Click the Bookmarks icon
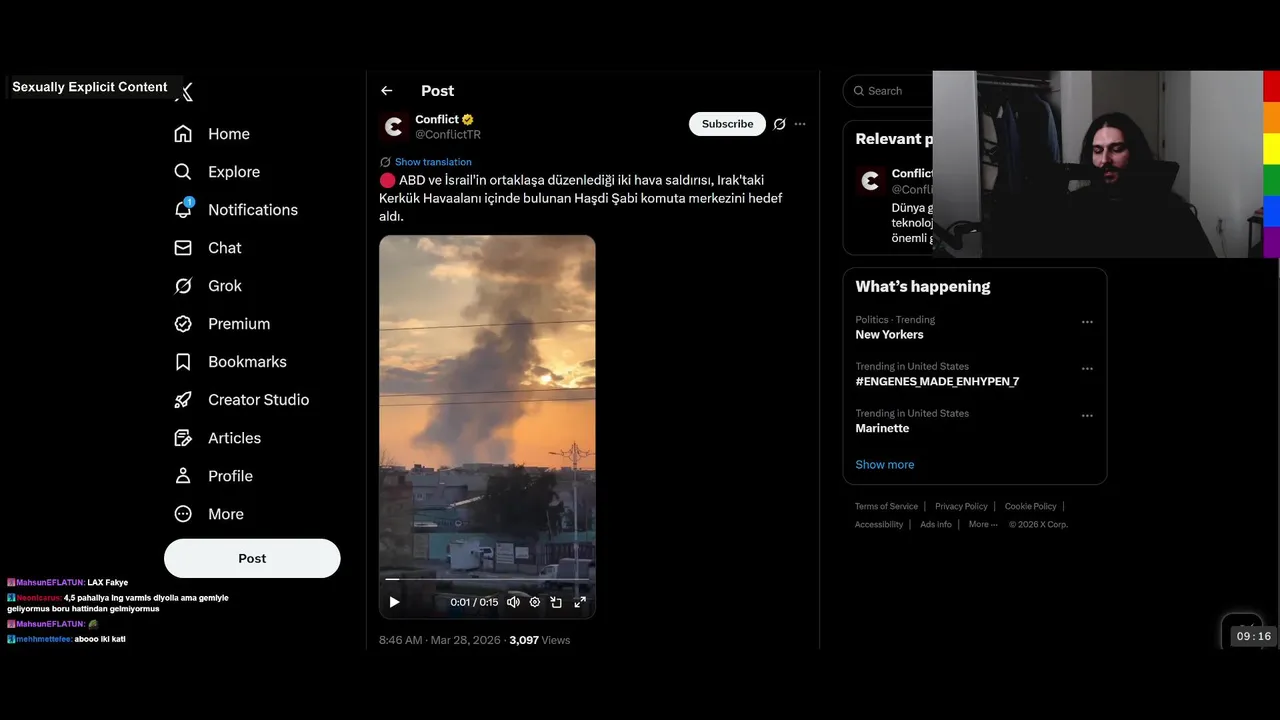 coord(183,362)
